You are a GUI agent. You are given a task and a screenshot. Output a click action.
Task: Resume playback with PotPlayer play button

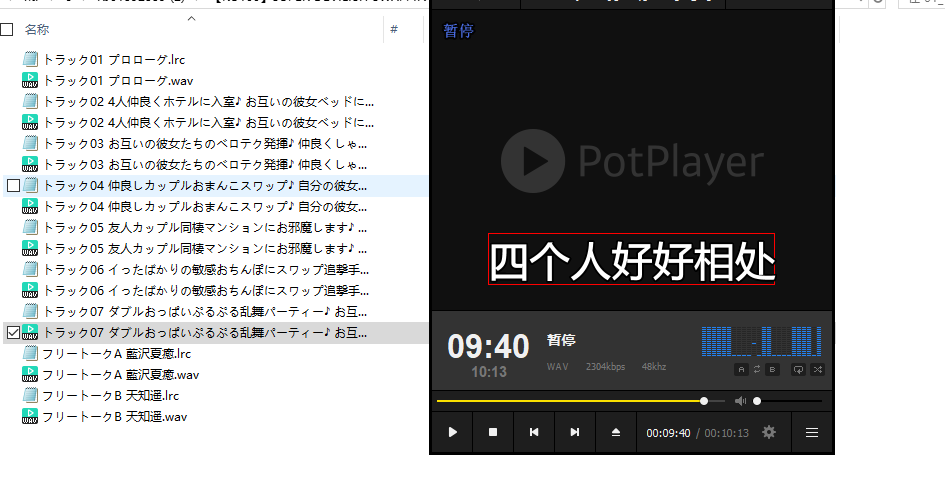[x=453, y=432]
